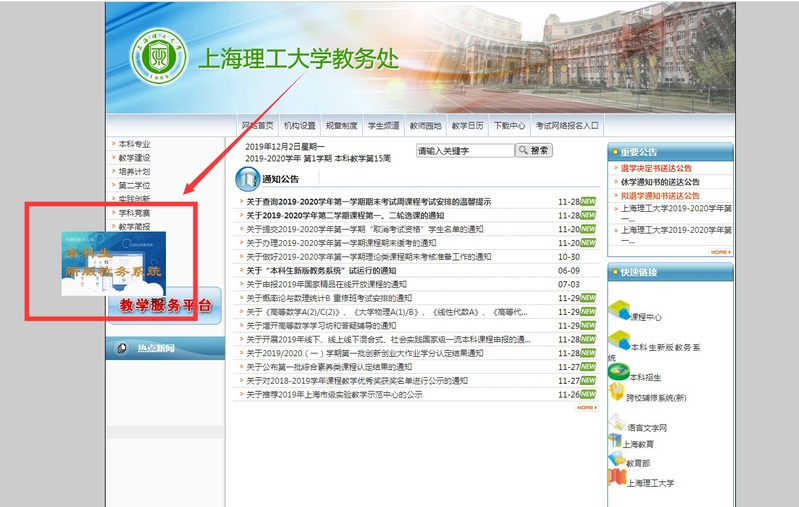Open notice about 国家级一流本科课程申报

coord(388,339)
